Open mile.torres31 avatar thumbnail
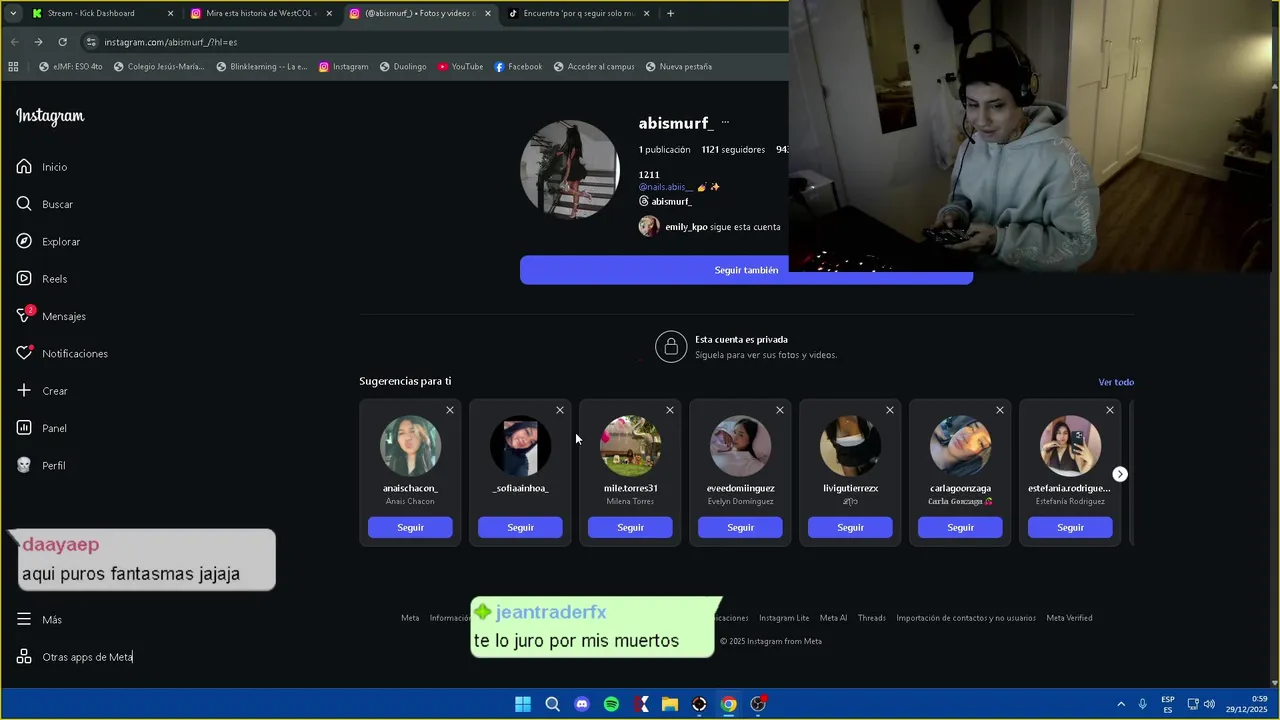This screenshot has height=720, width=1280. click(x=630, y=445)
